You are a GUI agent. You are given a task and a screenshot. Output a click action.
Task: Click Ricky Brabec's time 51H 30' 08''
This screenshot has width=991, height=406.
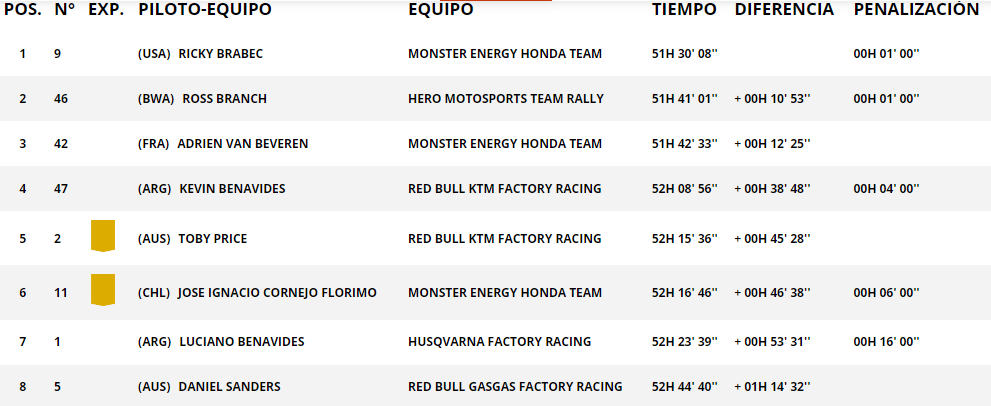tap(684, 54)
